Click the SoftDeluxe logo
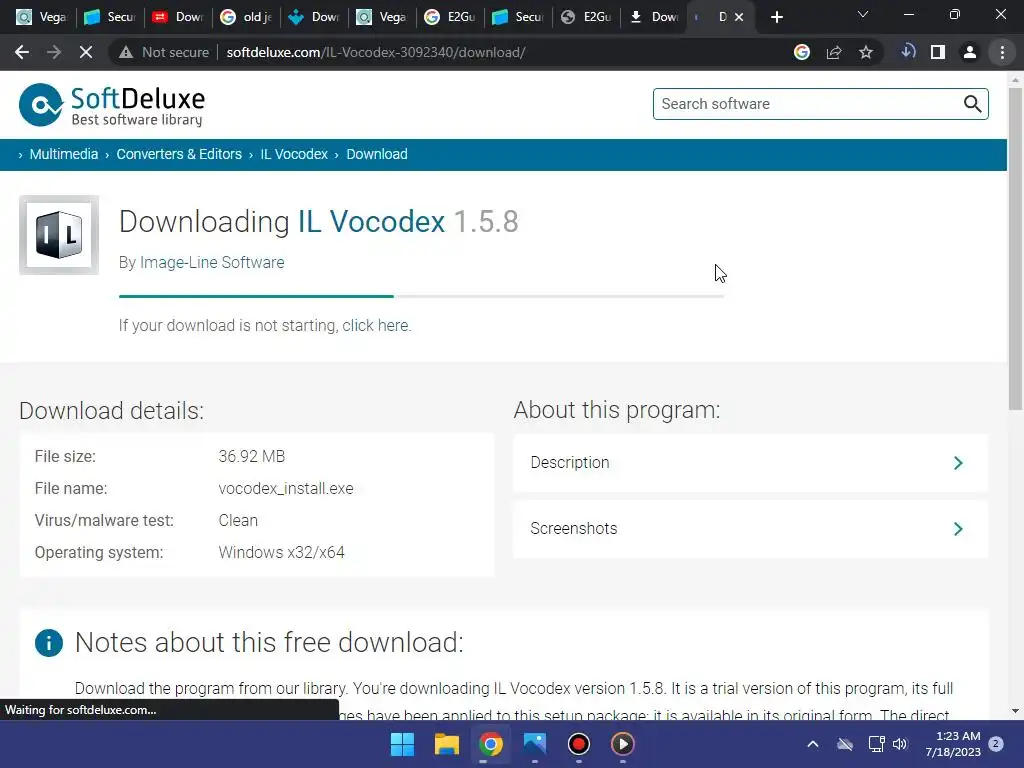The height and width of the screenshot is (768, 1024). 112,104
